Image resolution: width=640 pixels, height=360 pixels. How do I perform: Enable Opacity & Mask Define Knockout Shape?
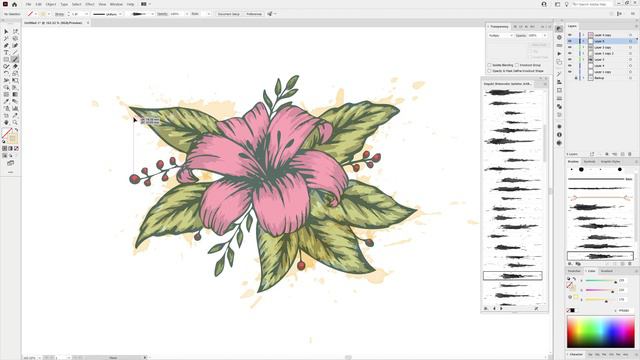coord(489,71)
